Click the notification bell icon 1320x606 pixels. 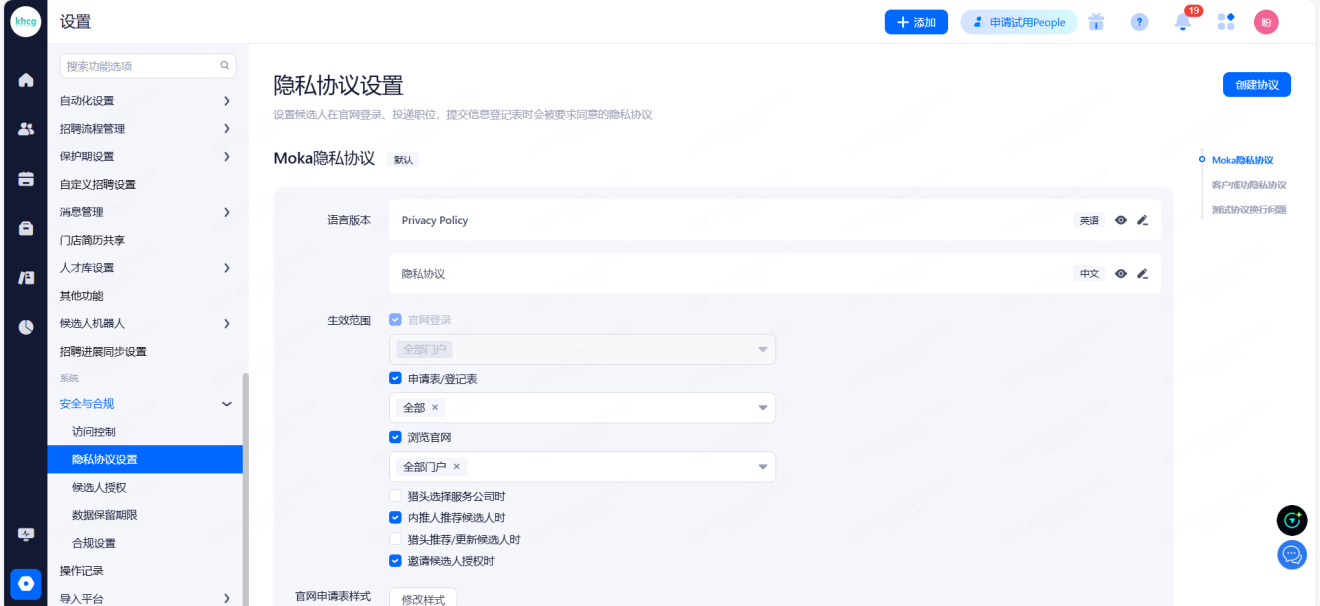tap(1183, 23)
